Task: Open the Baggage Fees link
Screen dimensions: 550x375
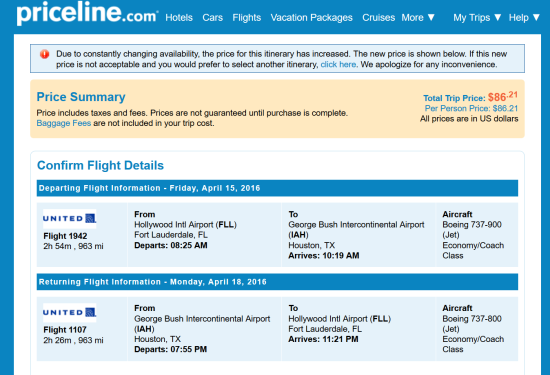Action: (63, 123)
